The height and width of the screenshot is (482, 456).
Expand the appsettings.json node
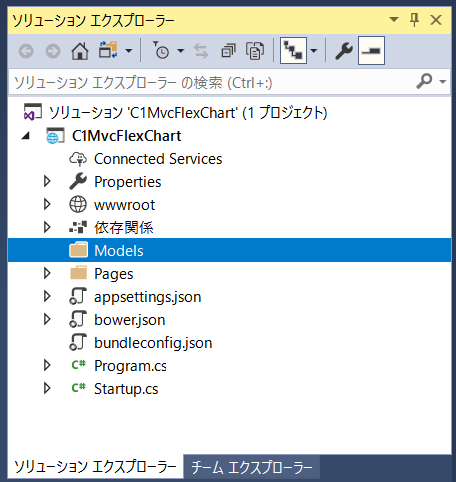47,296
